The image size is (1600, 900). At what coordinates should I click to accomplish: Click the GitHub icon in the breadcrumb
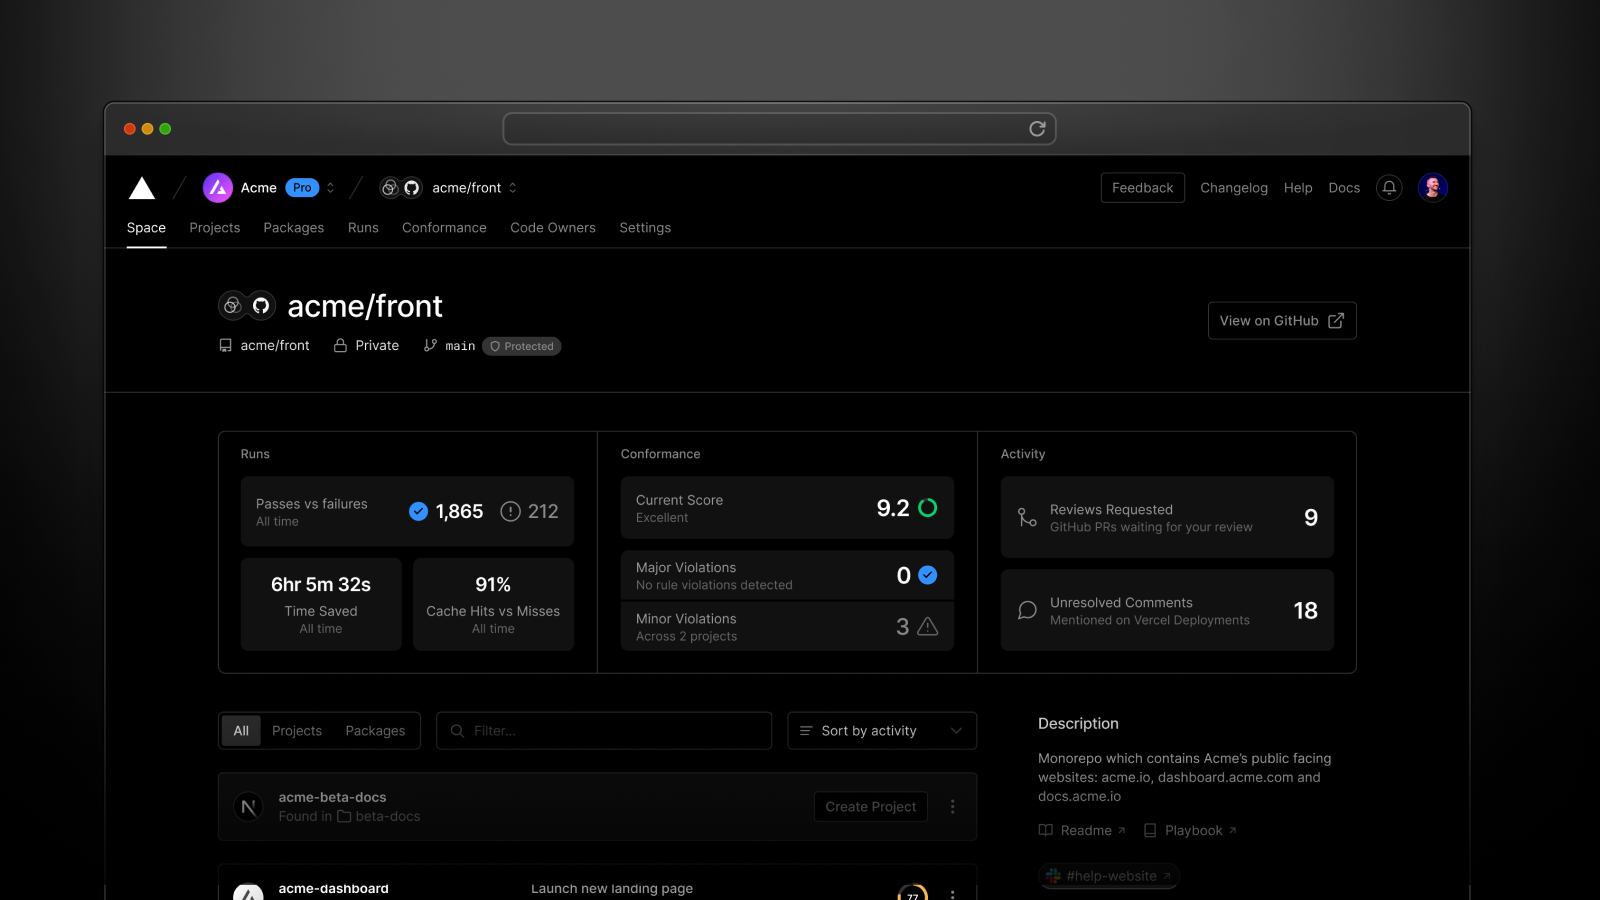pos(411,188)
